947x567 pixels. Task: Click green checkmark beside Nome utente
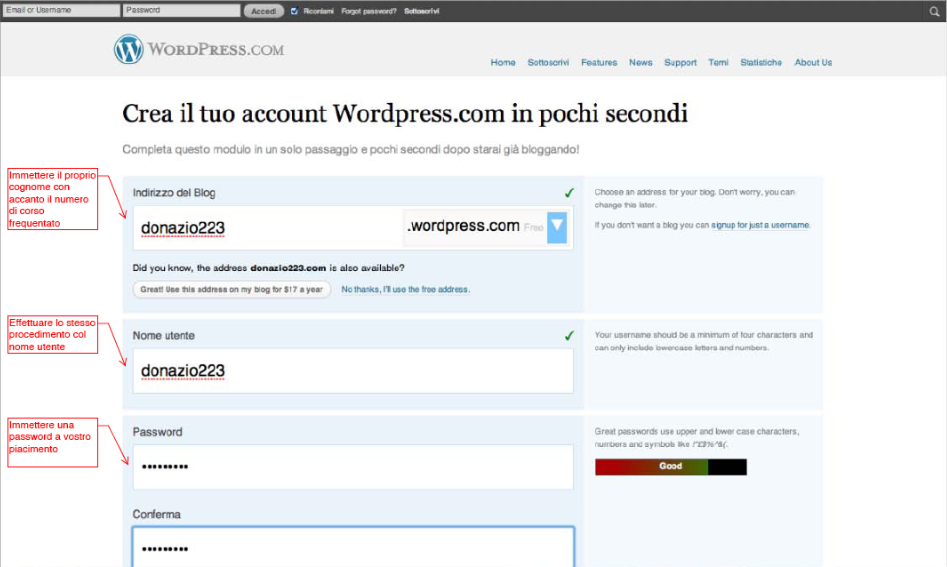coord(569,335)
